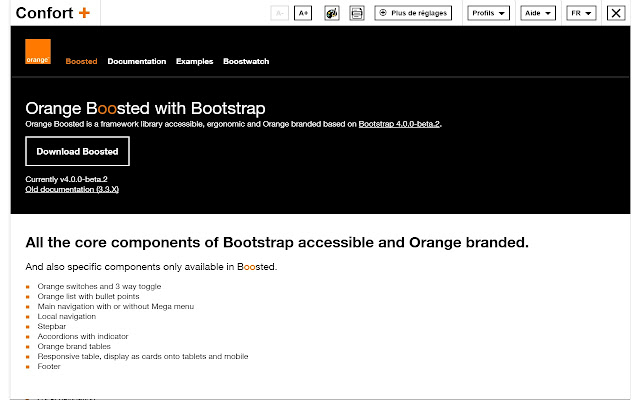
Task: Click the Orange logo
Action: tap(38, 51)
